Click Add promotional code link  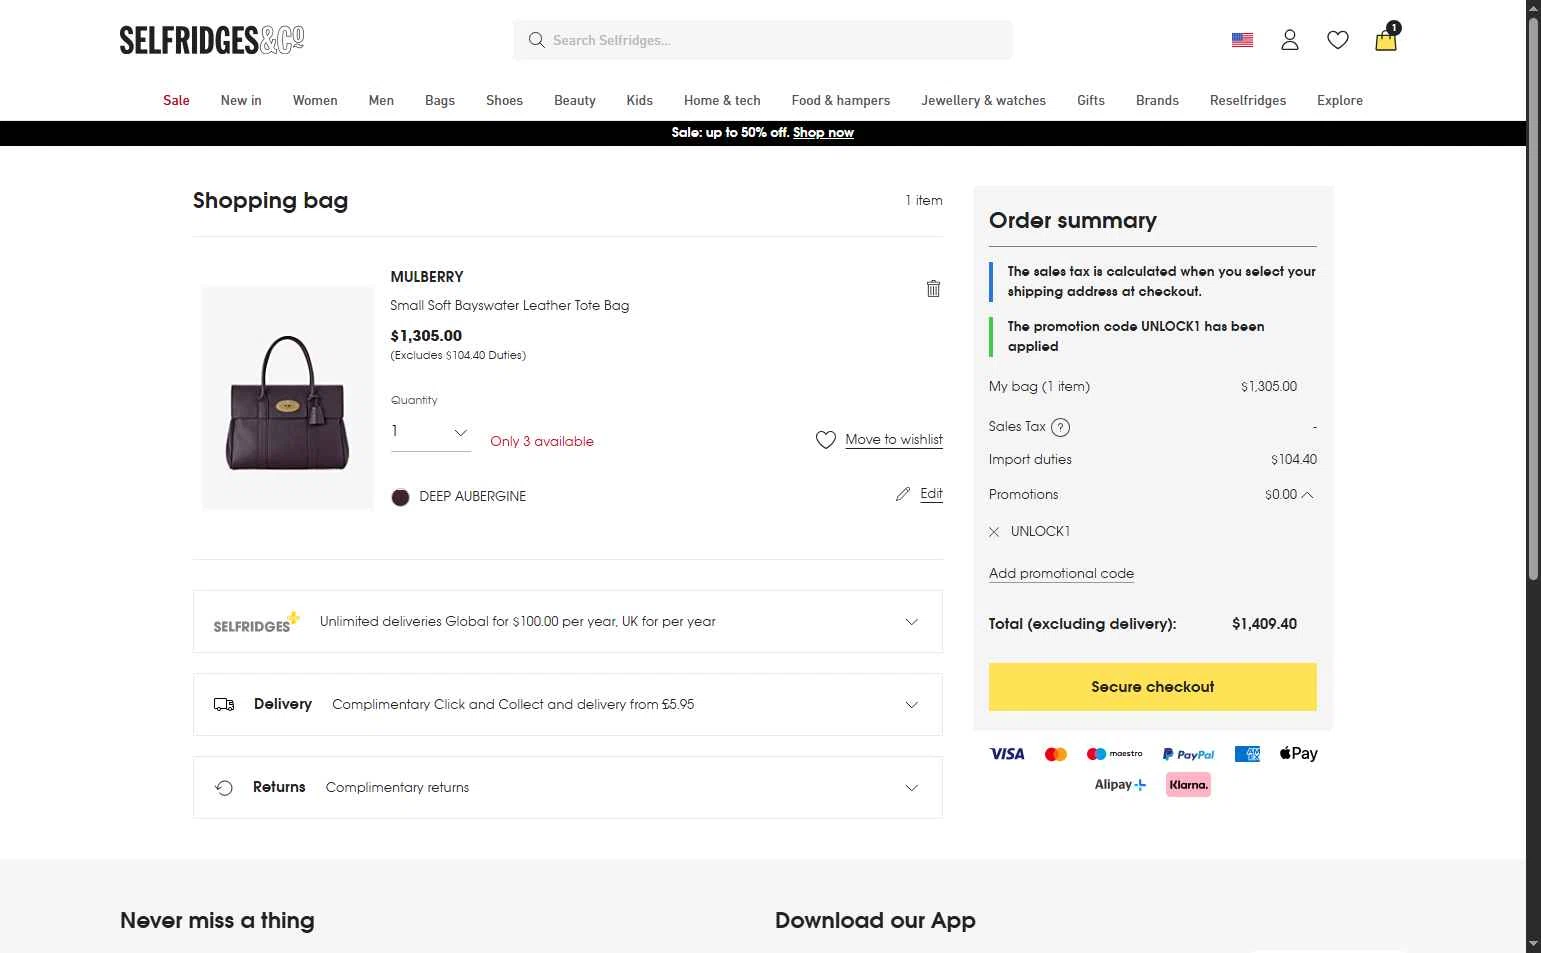1061,574
